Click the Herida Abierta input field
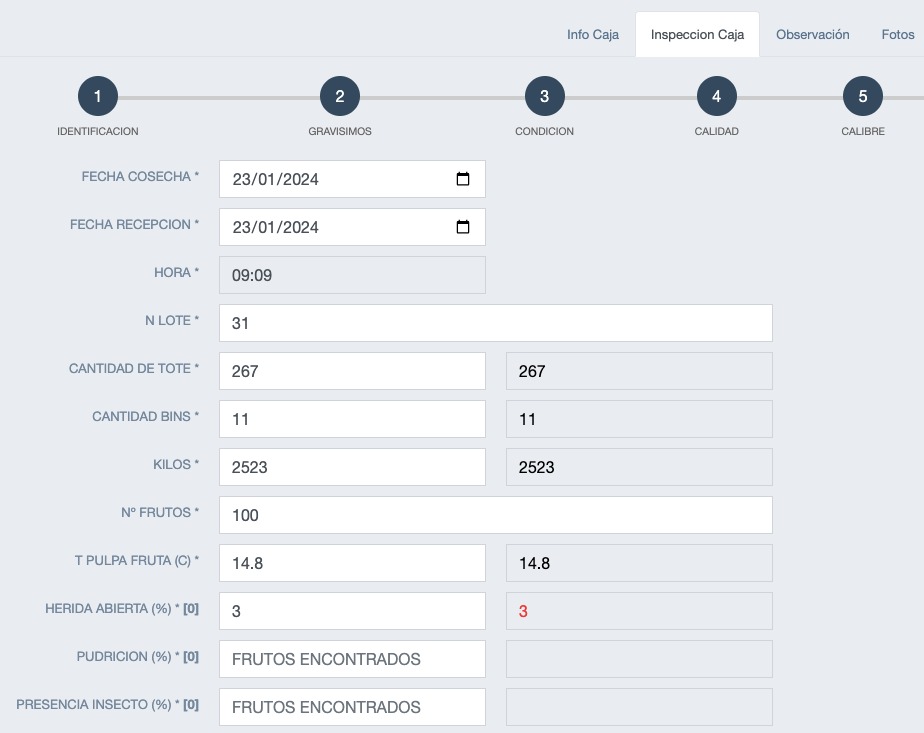This screenshot has height=733, width=924. point(352,611)
